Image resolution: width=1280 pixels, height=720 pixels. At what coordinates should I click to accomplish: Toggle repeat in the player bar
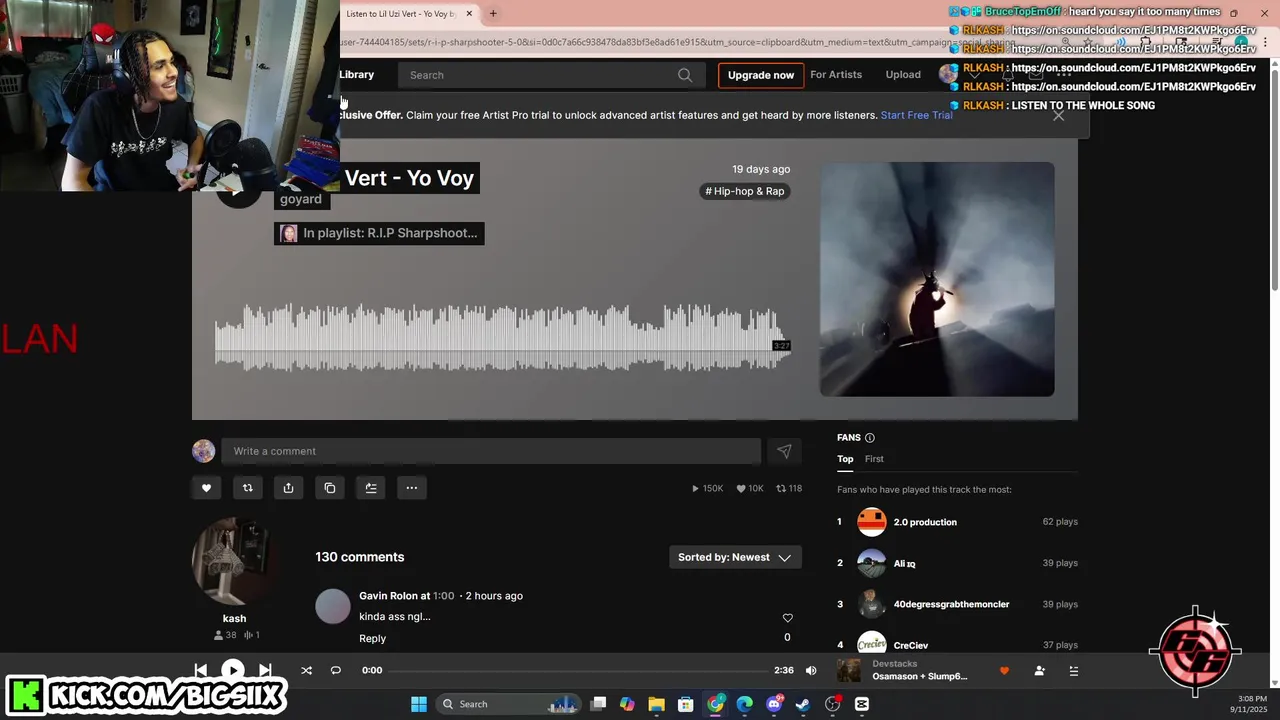pos(336,670)
